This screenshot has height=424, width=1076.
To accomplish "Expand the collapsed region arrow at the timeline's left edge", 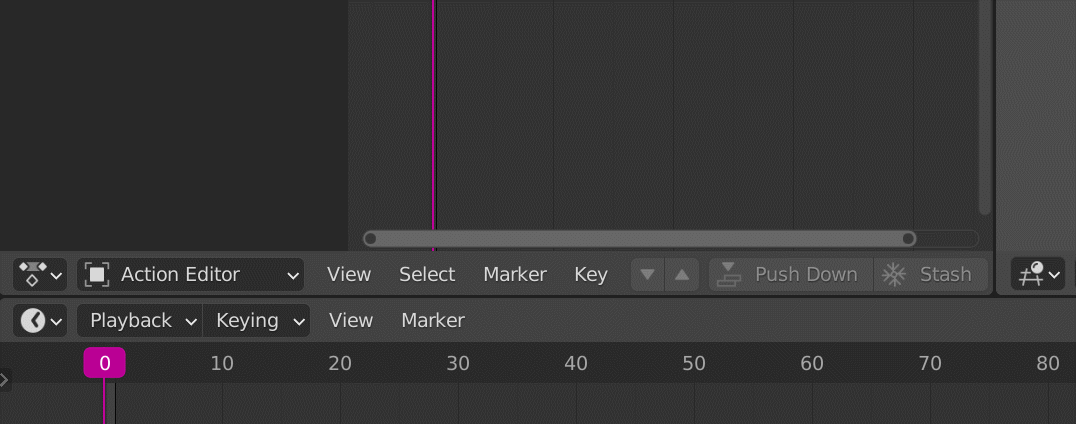I will 5,379.
